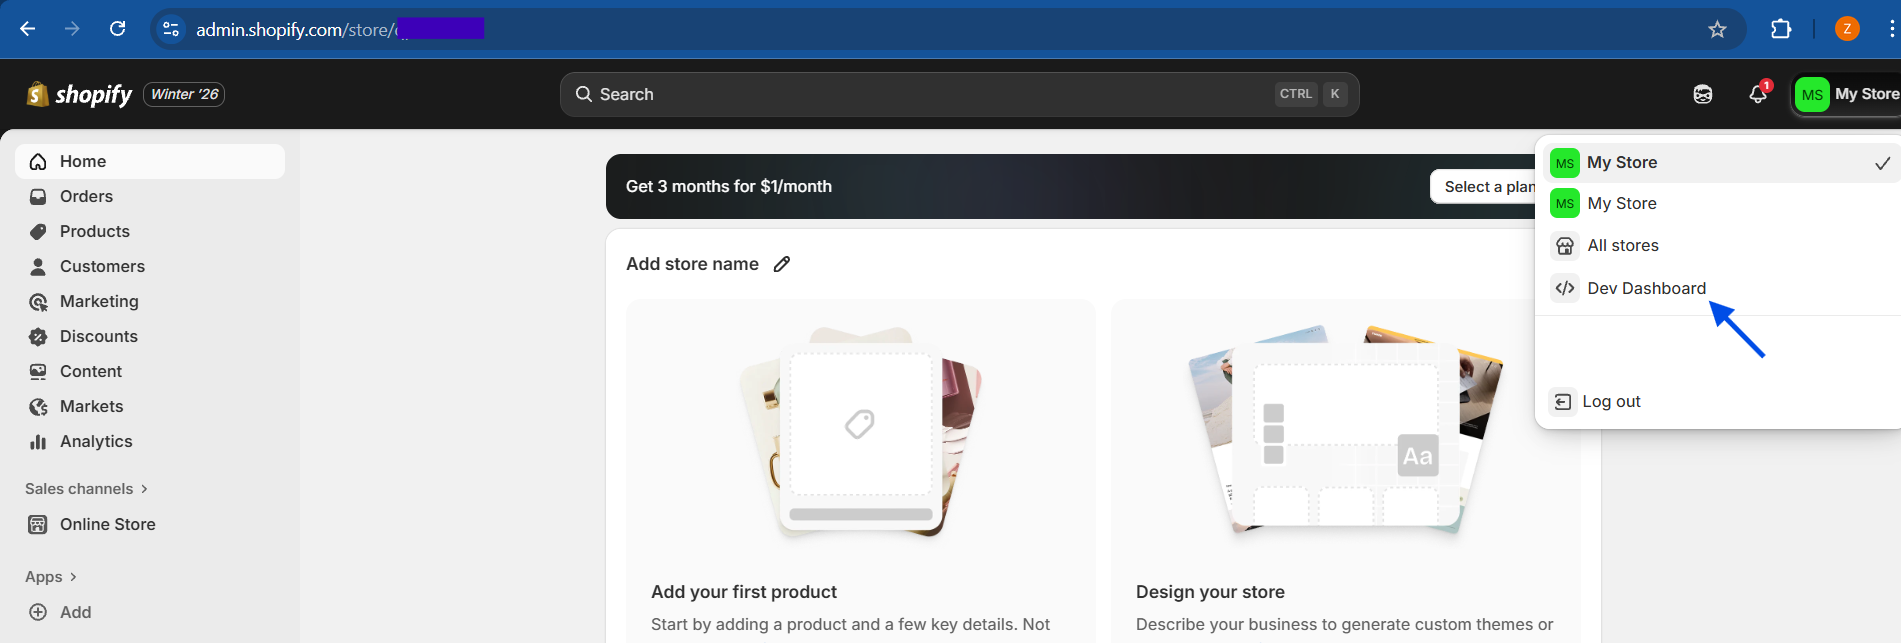Collapse the My Store account dropdown

pyautogui.click(x=1846, y=94)
